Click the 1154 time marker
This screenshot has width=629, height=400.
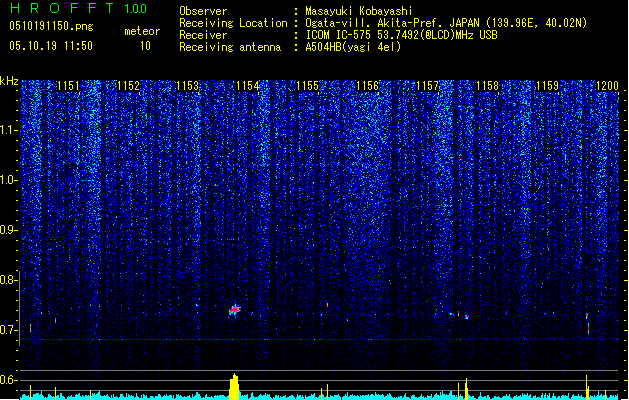point(248,86)
